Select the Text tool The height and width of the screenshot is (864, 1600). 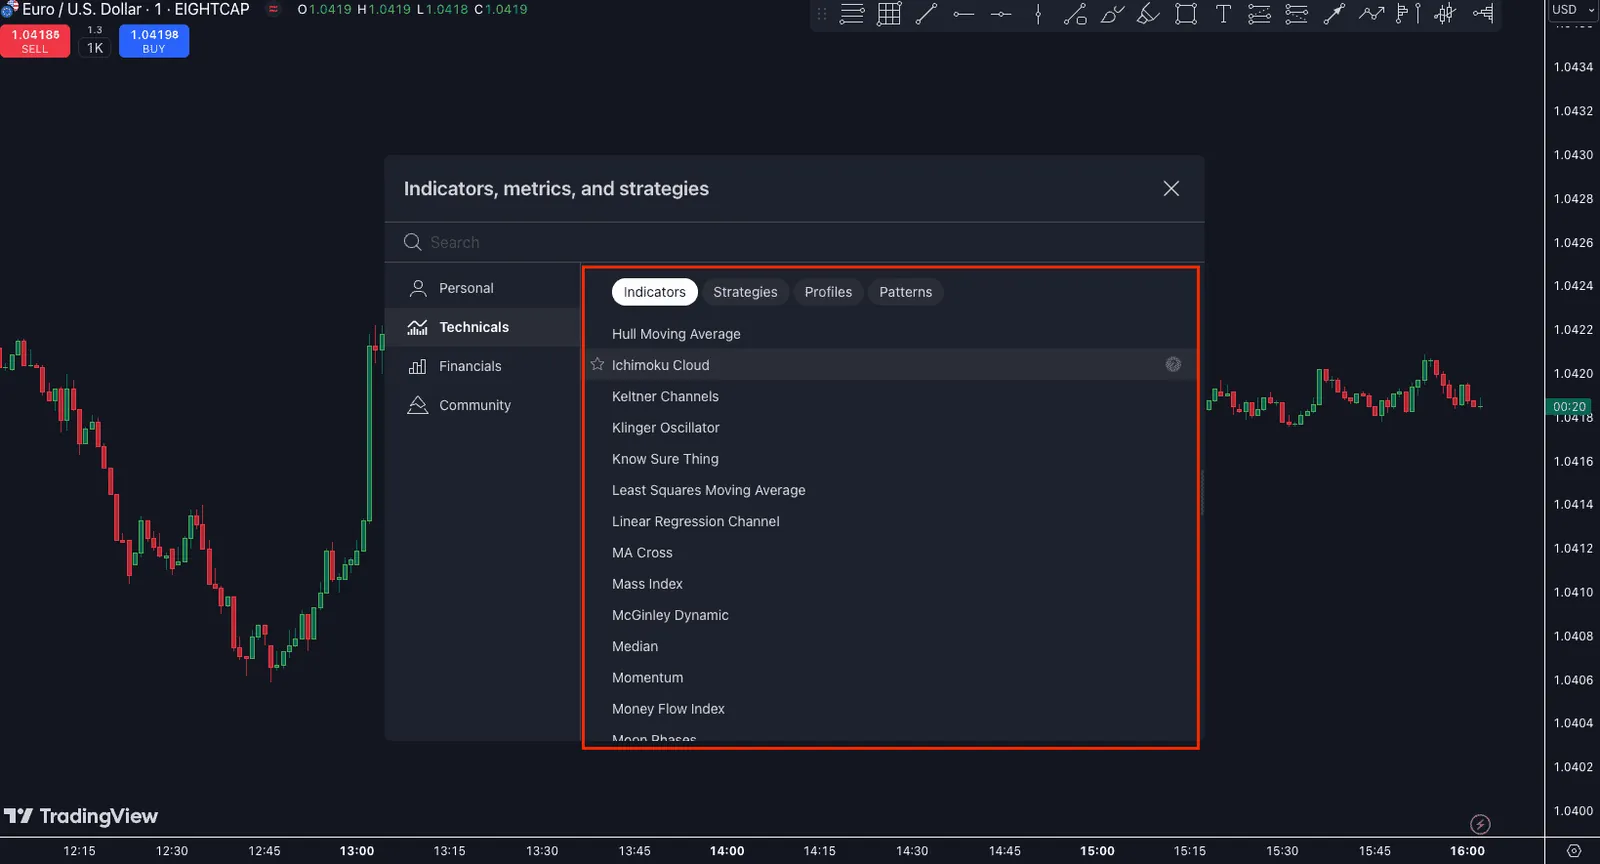[x=1223, y=14]
